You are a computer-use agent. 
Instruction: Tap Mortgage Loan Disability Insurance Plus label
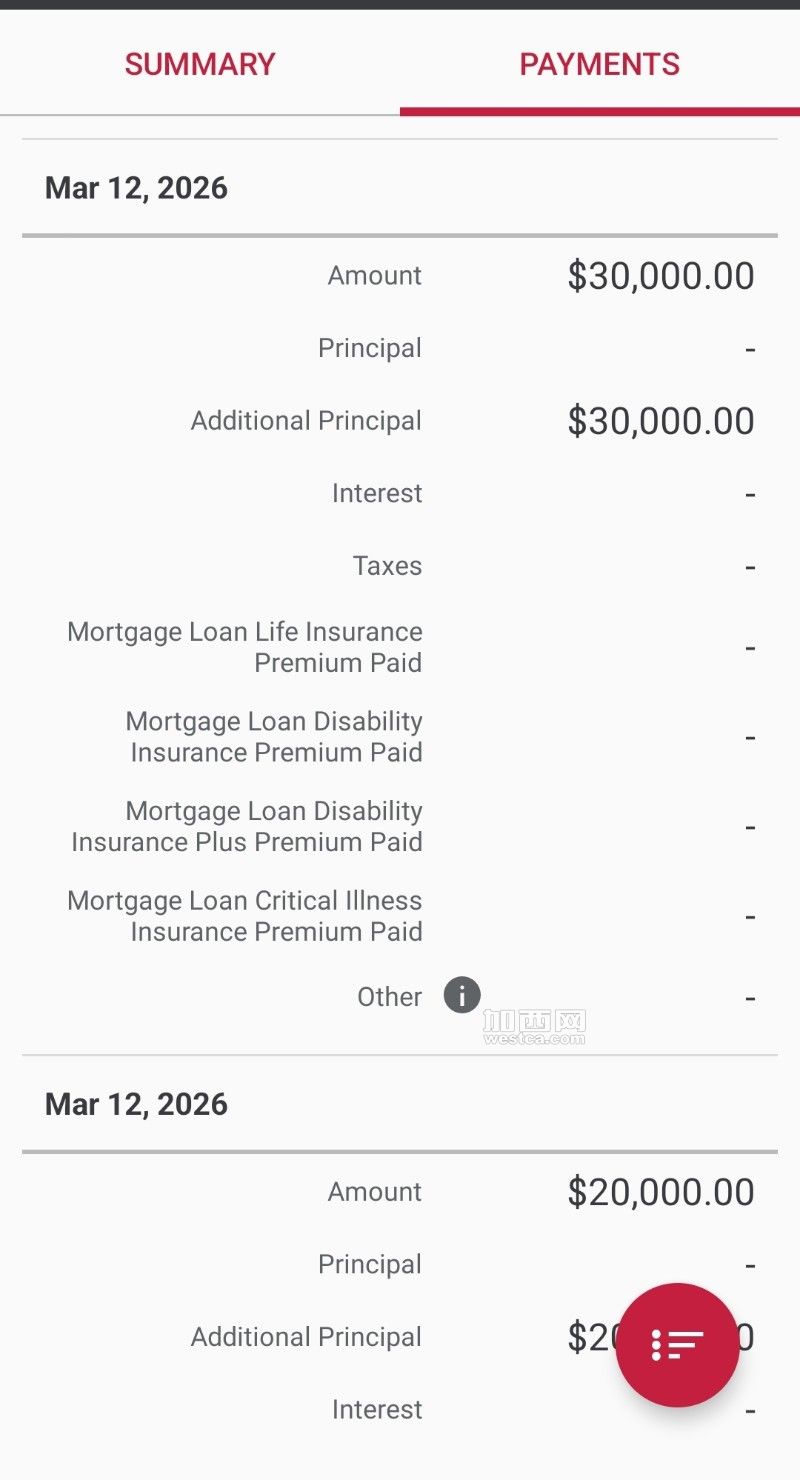click(x=247, y=826)
